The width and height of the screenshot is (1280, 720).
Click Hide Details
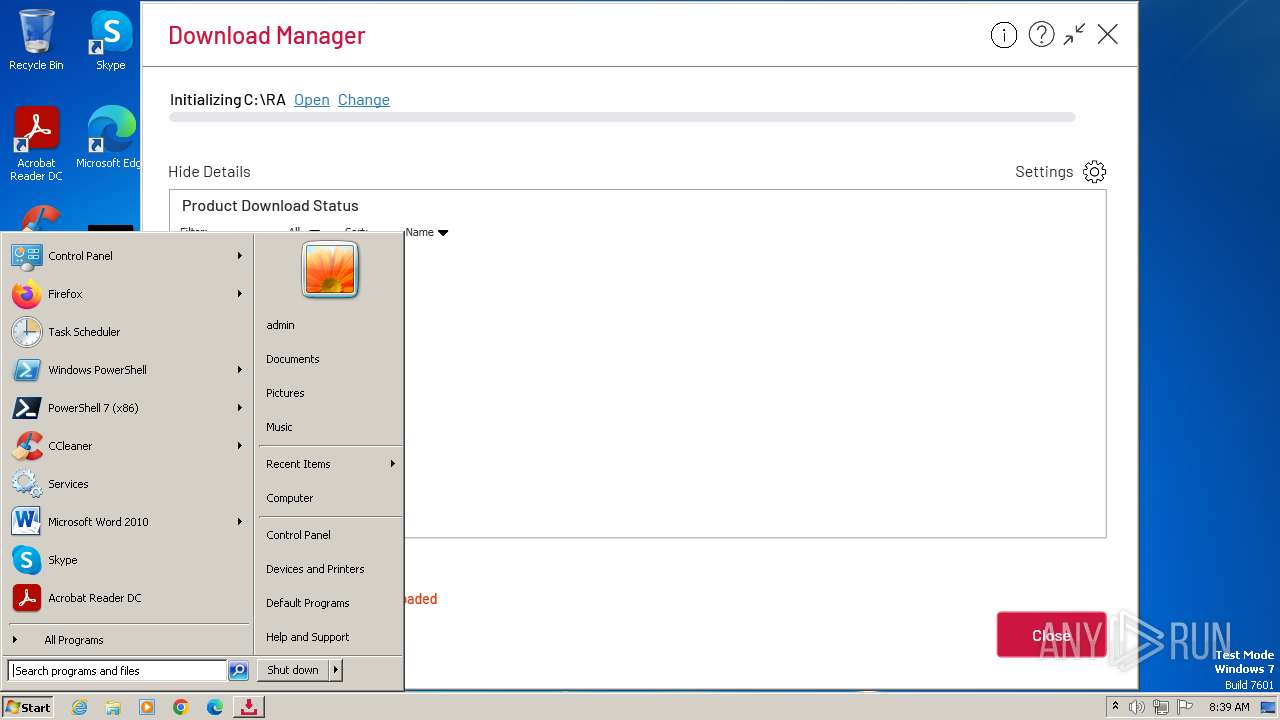coord(209,172)
